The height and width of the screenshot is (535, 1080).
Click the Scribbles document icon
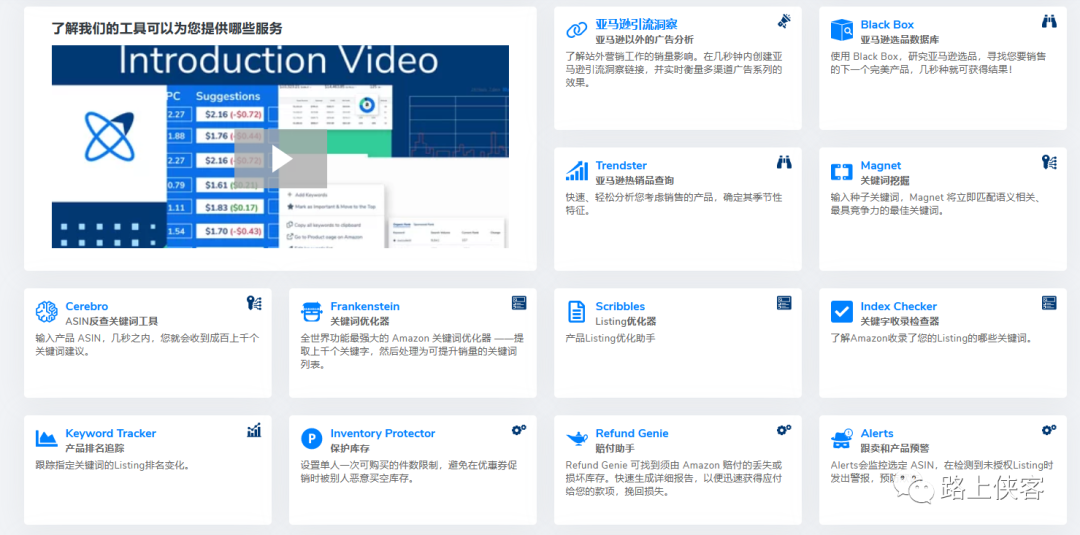tap(577, 312)
